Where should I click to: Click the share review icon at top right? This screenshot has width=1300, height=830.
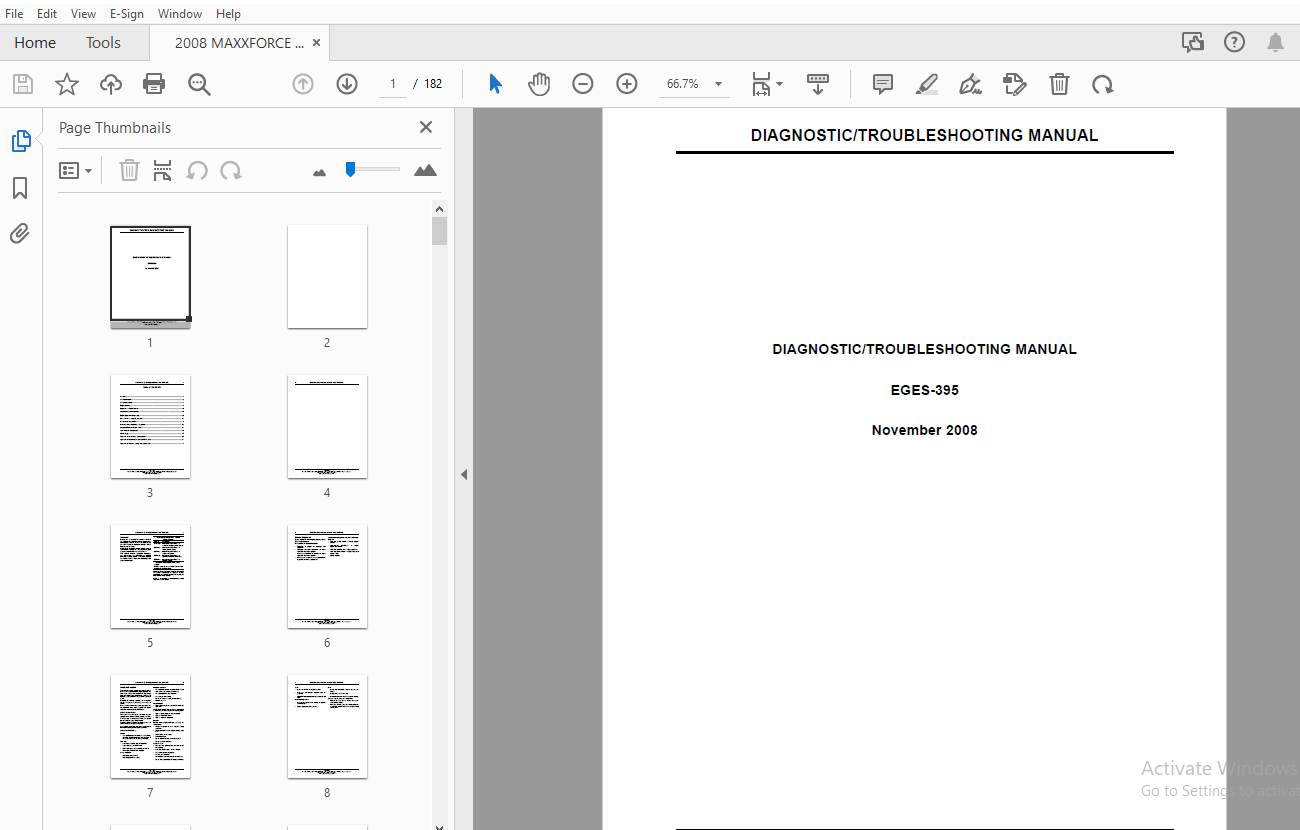coord(1192,42)
